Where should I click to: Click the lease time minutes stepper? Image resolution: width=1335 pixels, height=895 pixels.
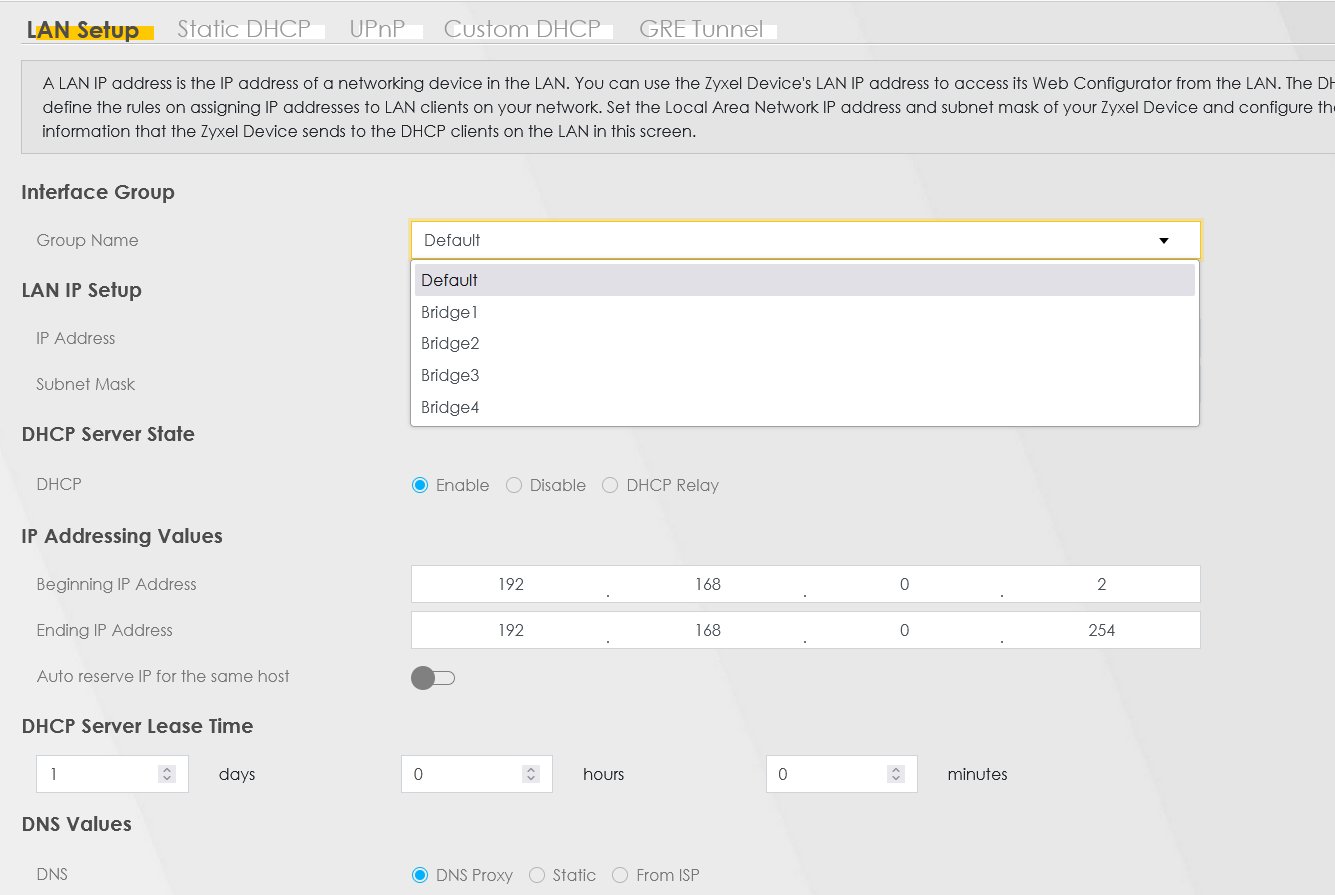[x=896, y=774]
